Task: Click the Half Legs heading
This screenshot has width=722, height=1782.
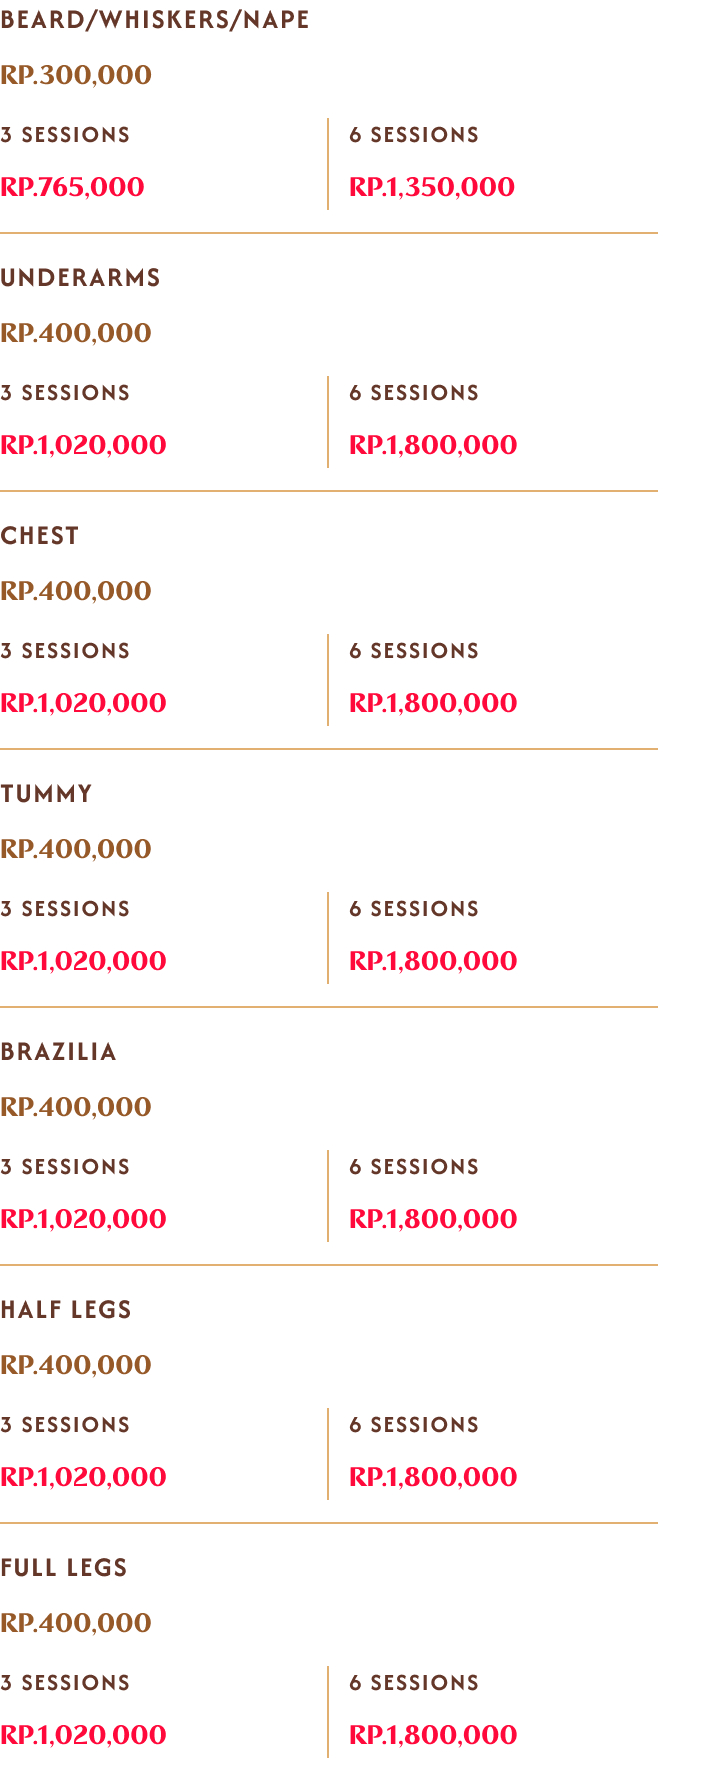Action: [x=66, y=1310]
